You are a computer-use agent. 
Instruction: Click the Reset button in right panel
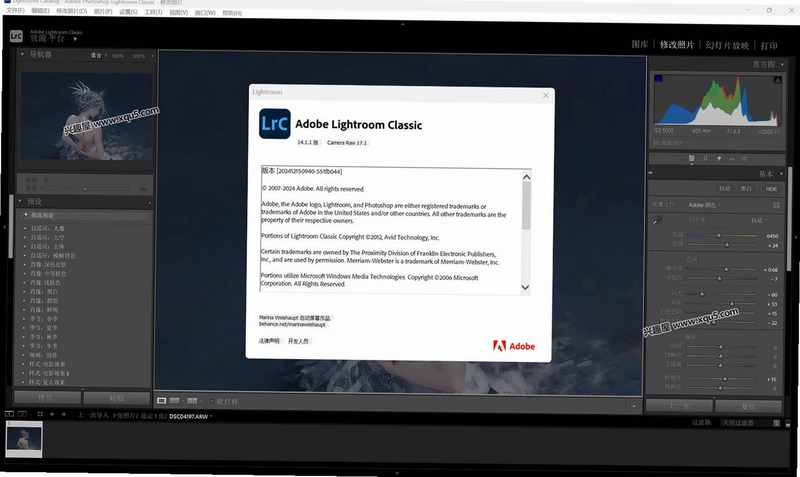[748, 407]
